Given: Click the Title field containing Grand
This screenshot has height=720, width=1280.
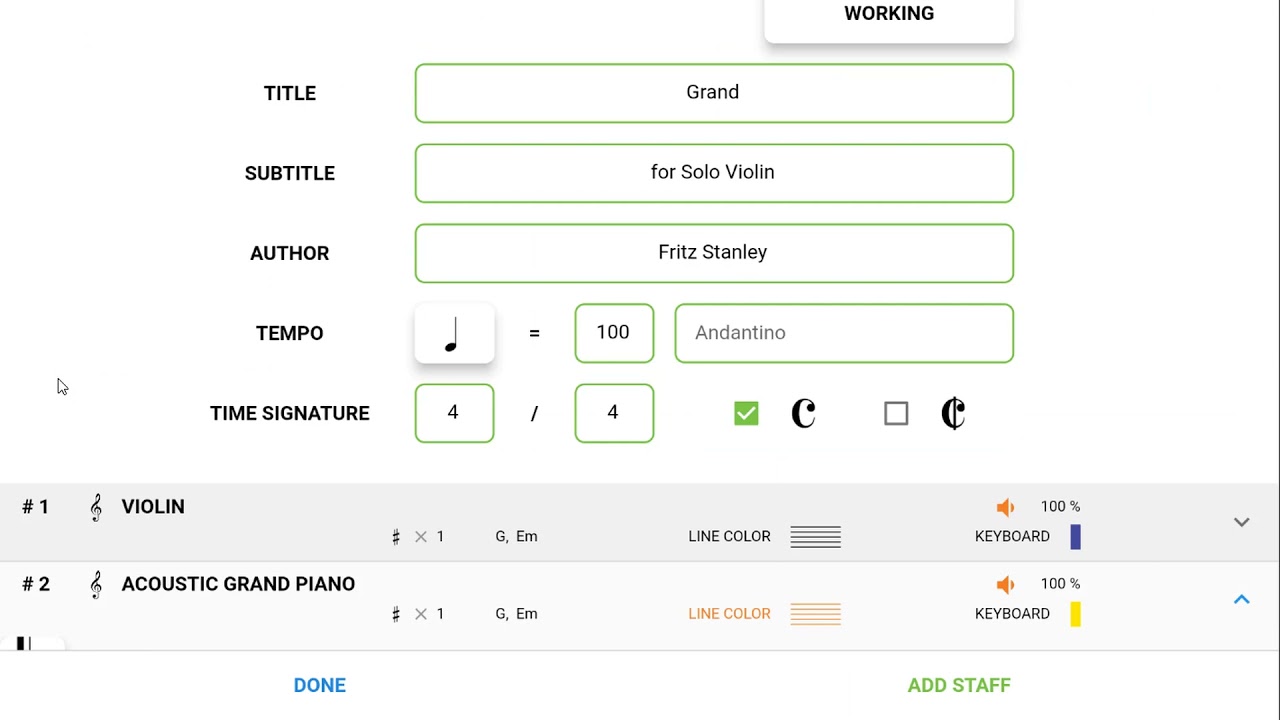Looking at the screenshot, I should tap(714, 93).
